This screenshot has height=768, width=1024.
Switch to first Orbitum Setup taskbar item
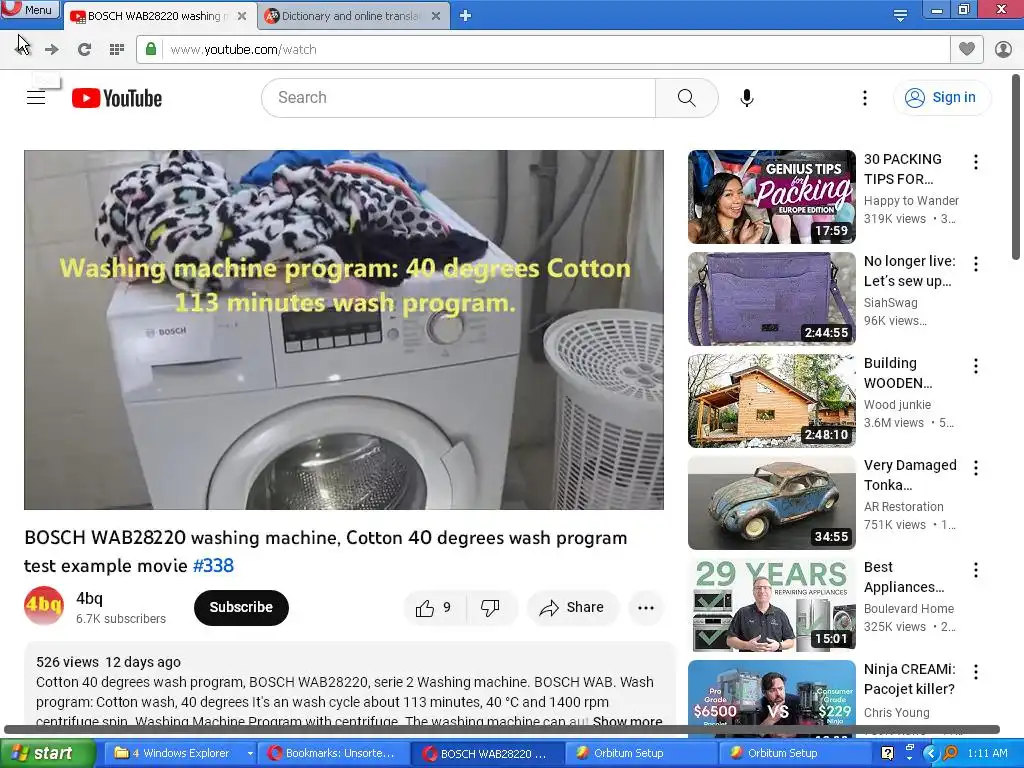click(639, 753)
